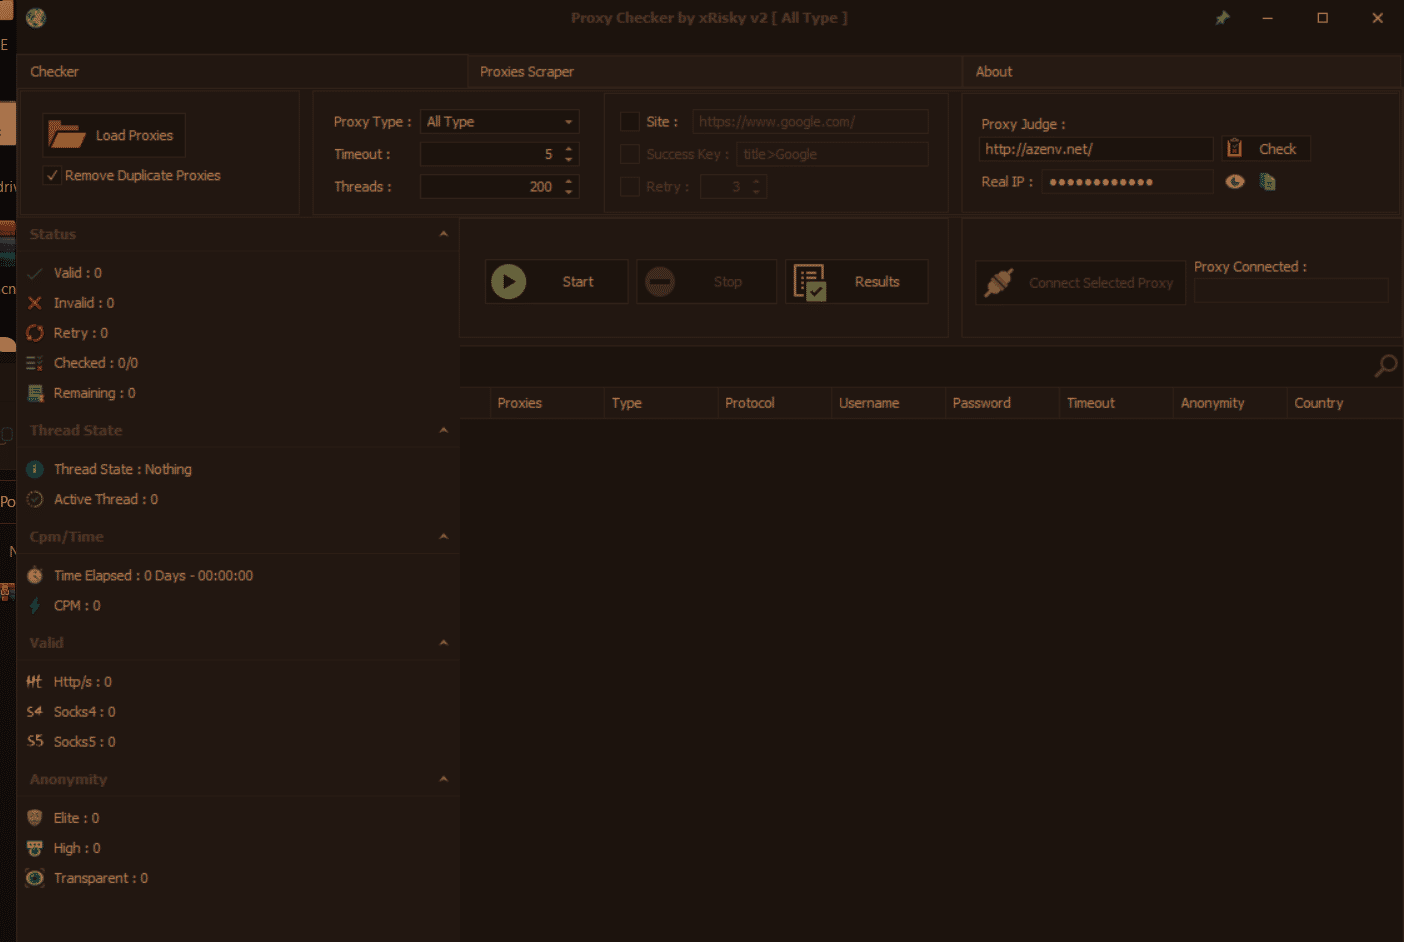Pin the window with the pin icon
Image resolution: width=1404 pixels, height=942 pixels.
click(1222, 18)
